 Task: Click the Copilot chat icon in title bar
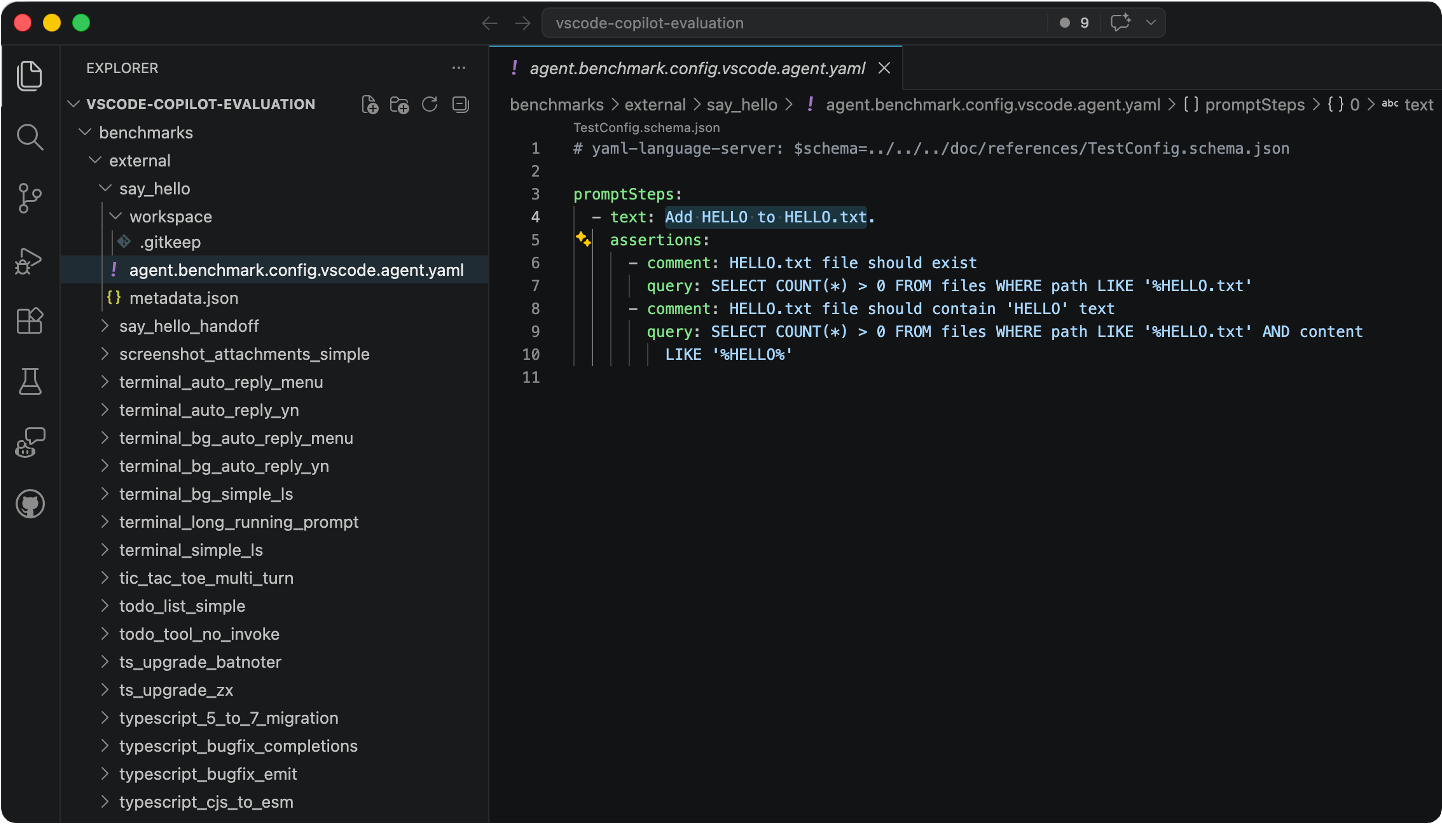(1120, 23)
